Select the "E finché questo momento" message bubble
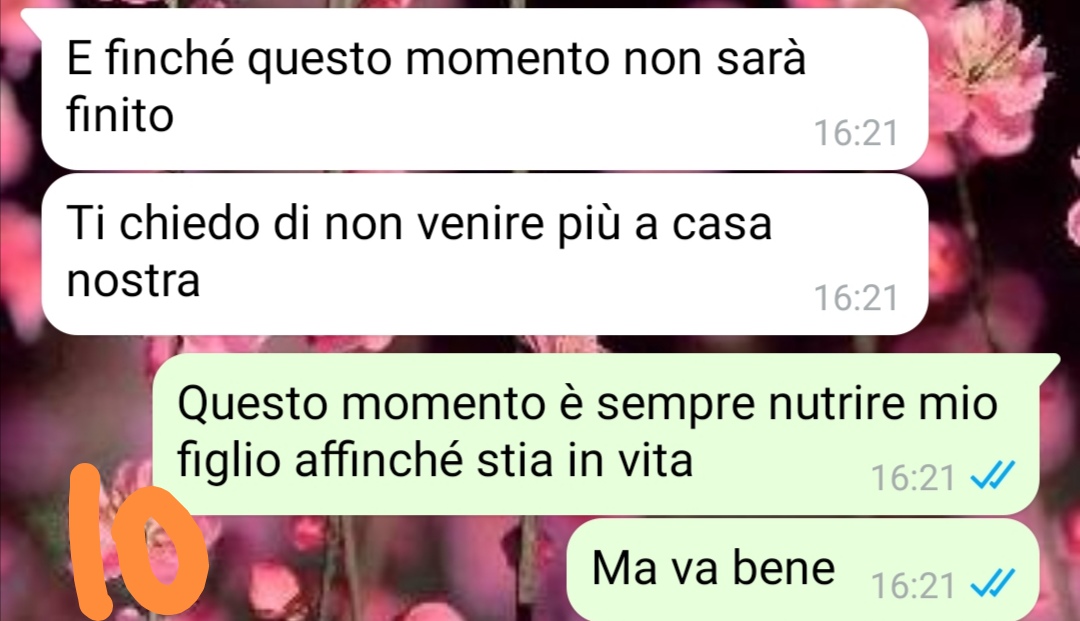The width and height of the screenshot is (1080, 621). 484,89
